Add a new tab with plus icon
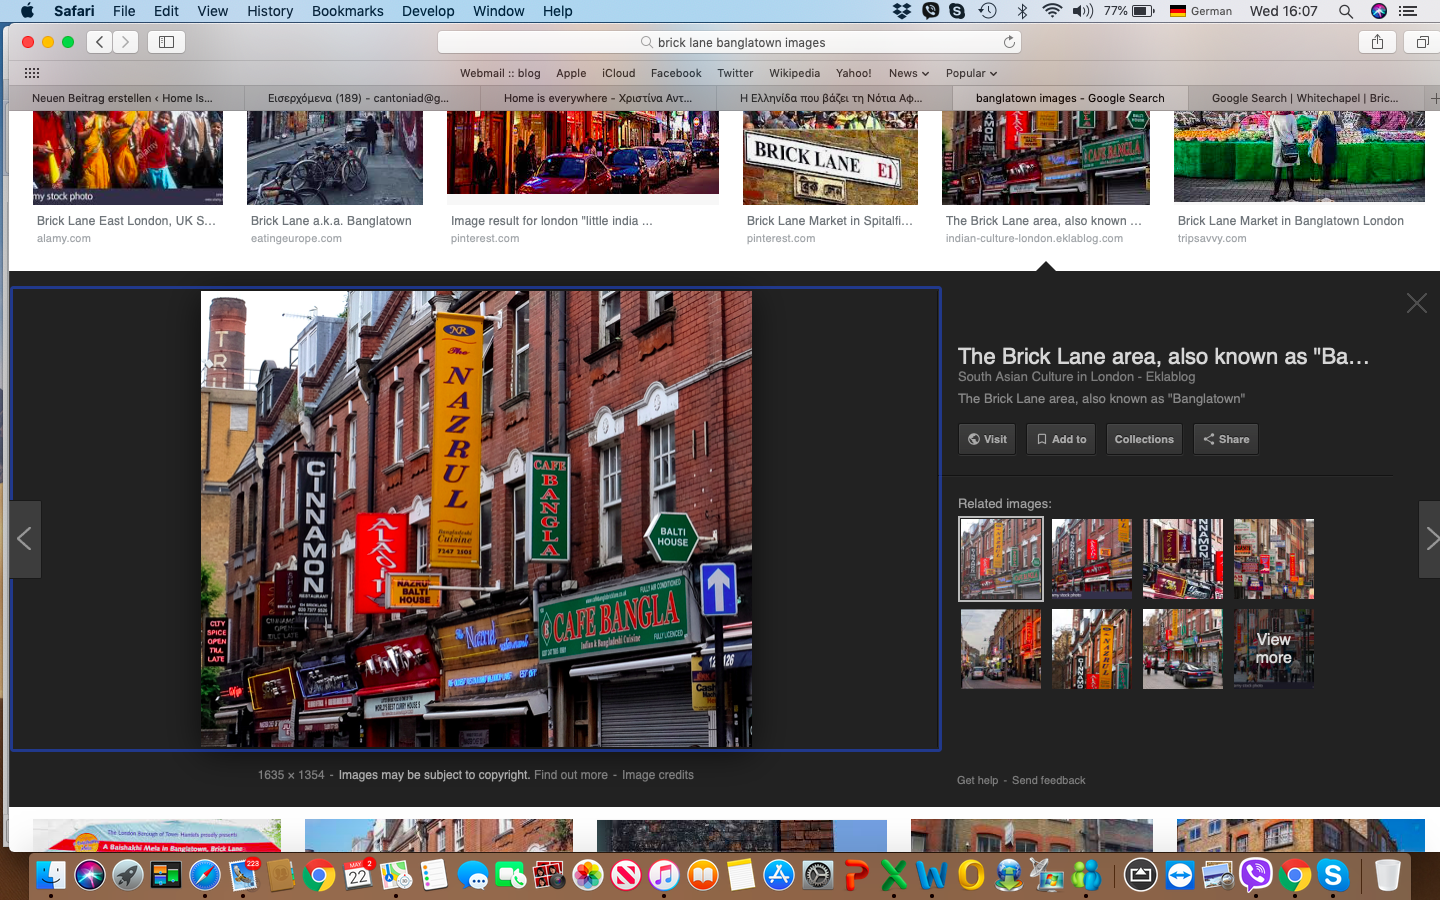The image size is (1440, 900). [1434, 98]
